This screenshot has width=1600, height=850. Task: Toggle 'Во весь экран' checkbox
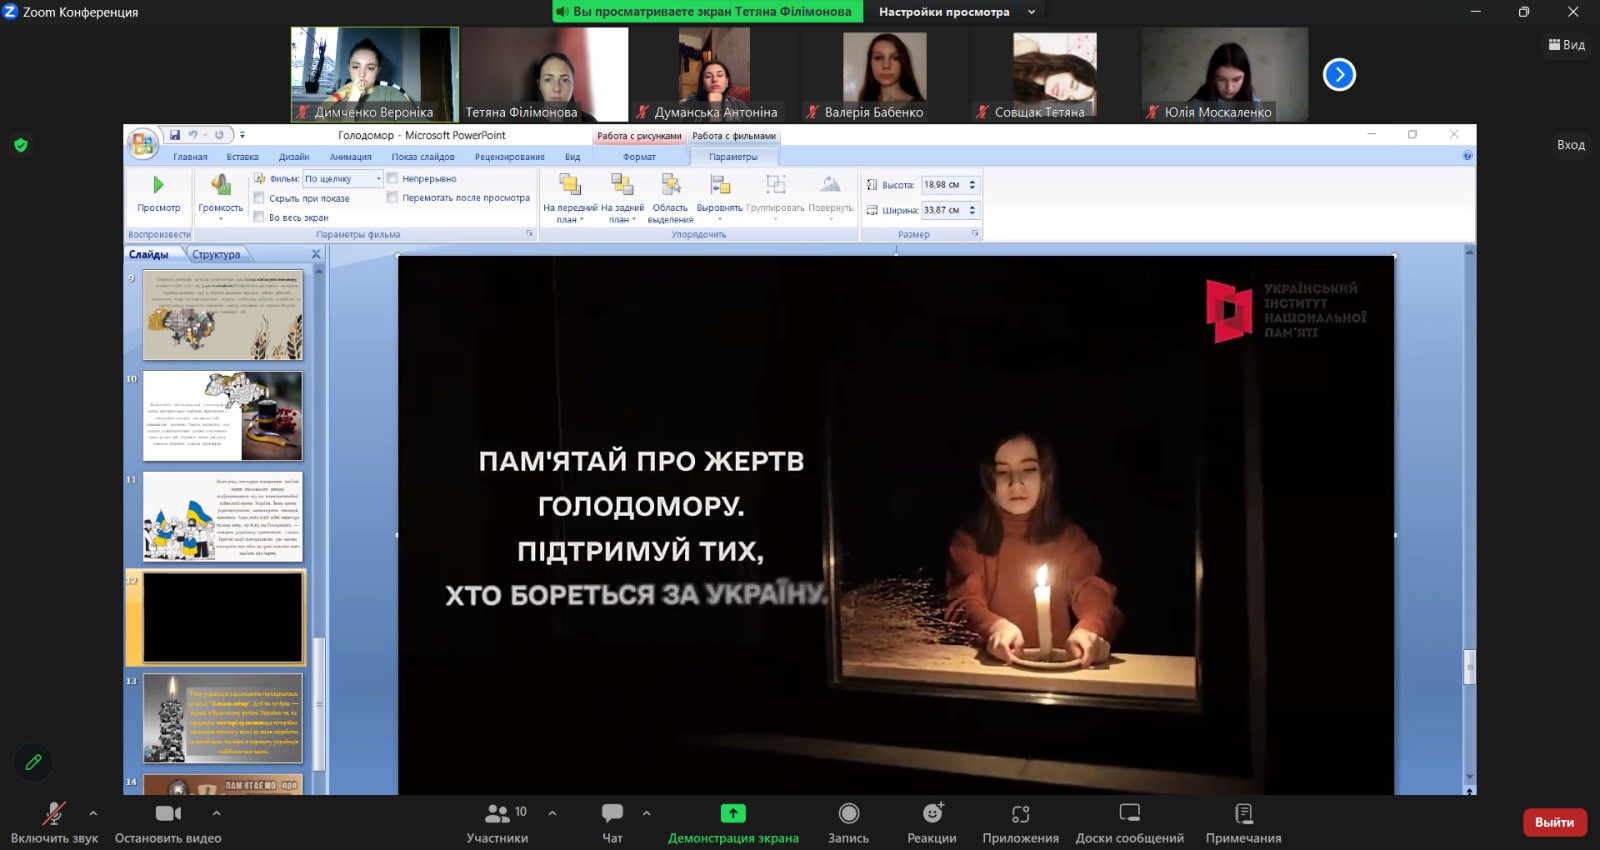pos(260,217)
